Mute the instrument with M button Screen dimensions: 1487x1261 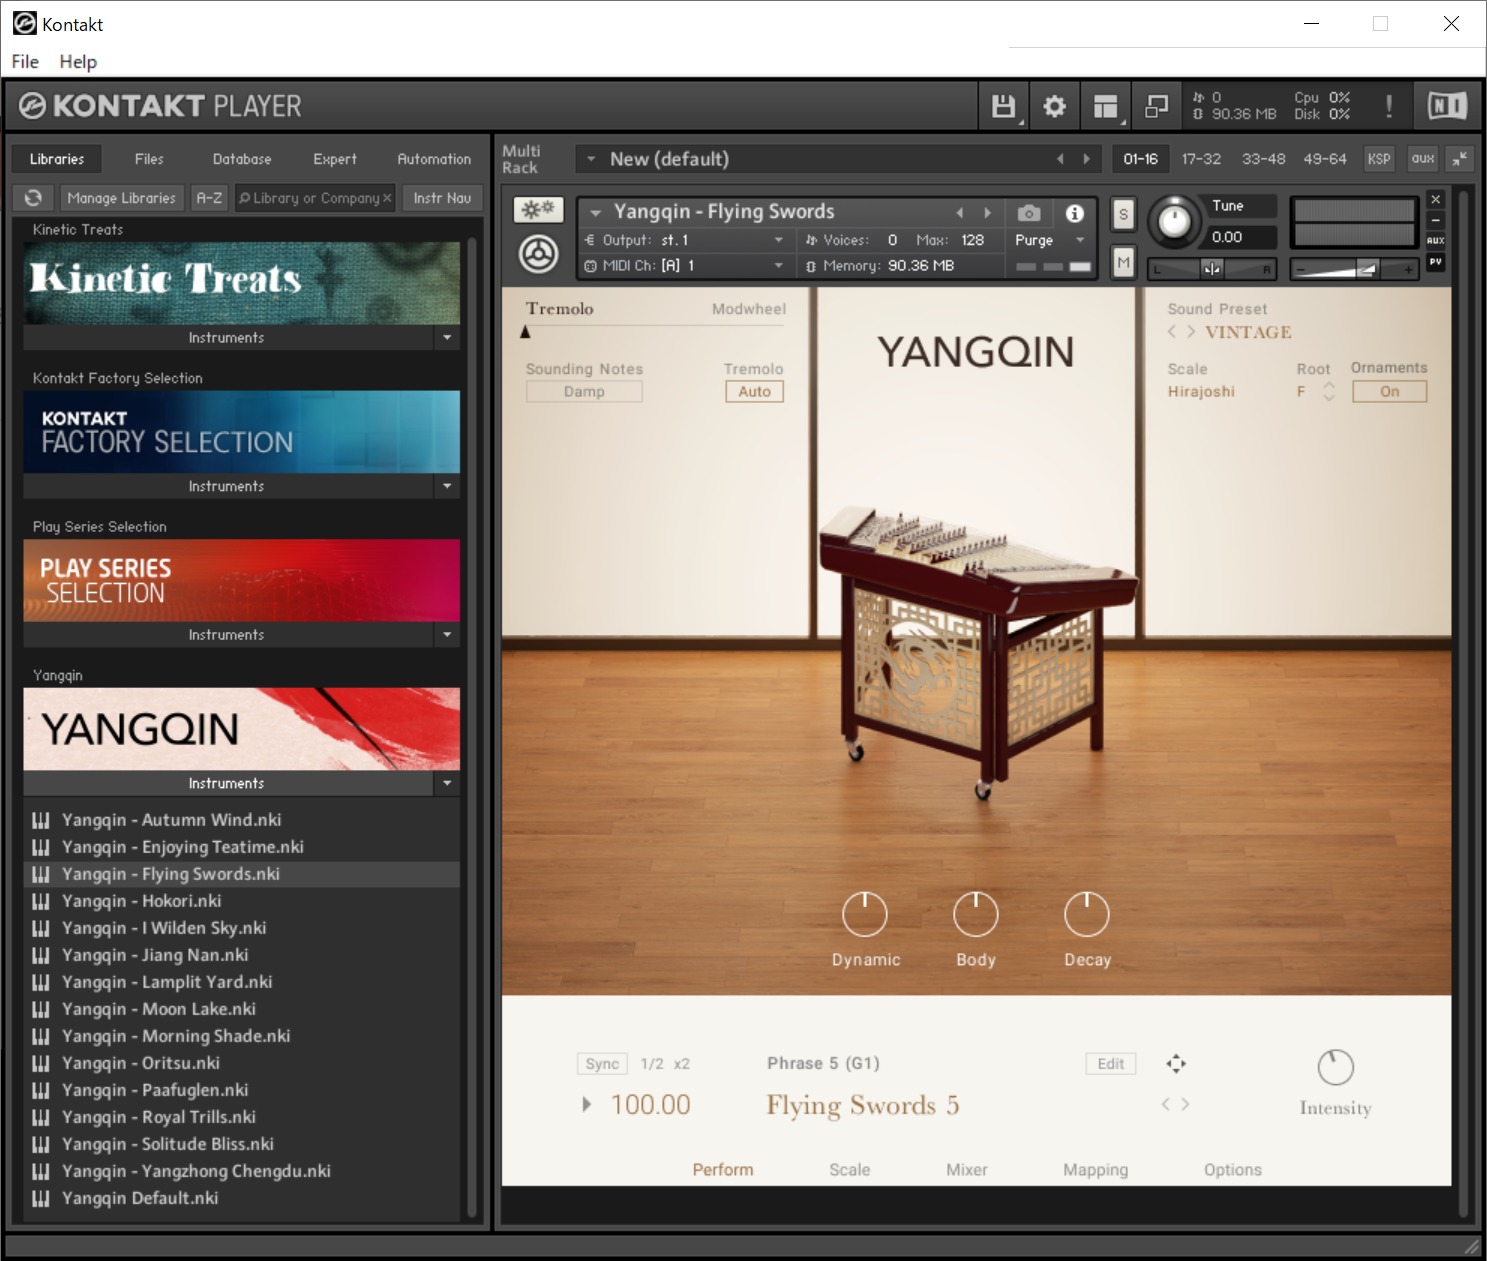[1123, 262]
